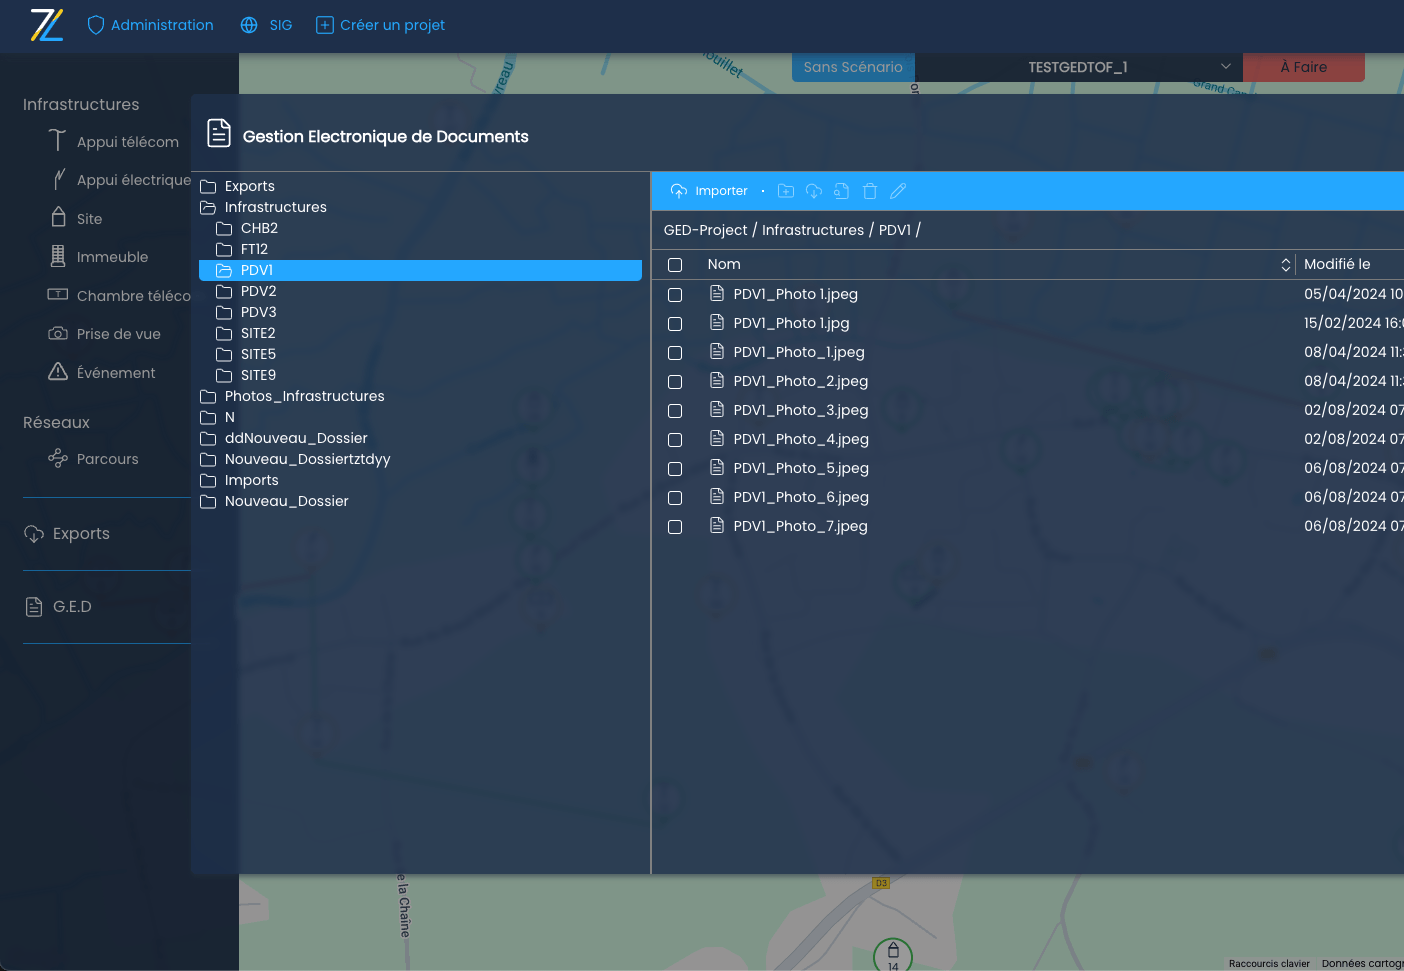Click the new folder icon in toolbar
The height and width of the screenshot is (971, 1404).
click(x=786, y=191)
